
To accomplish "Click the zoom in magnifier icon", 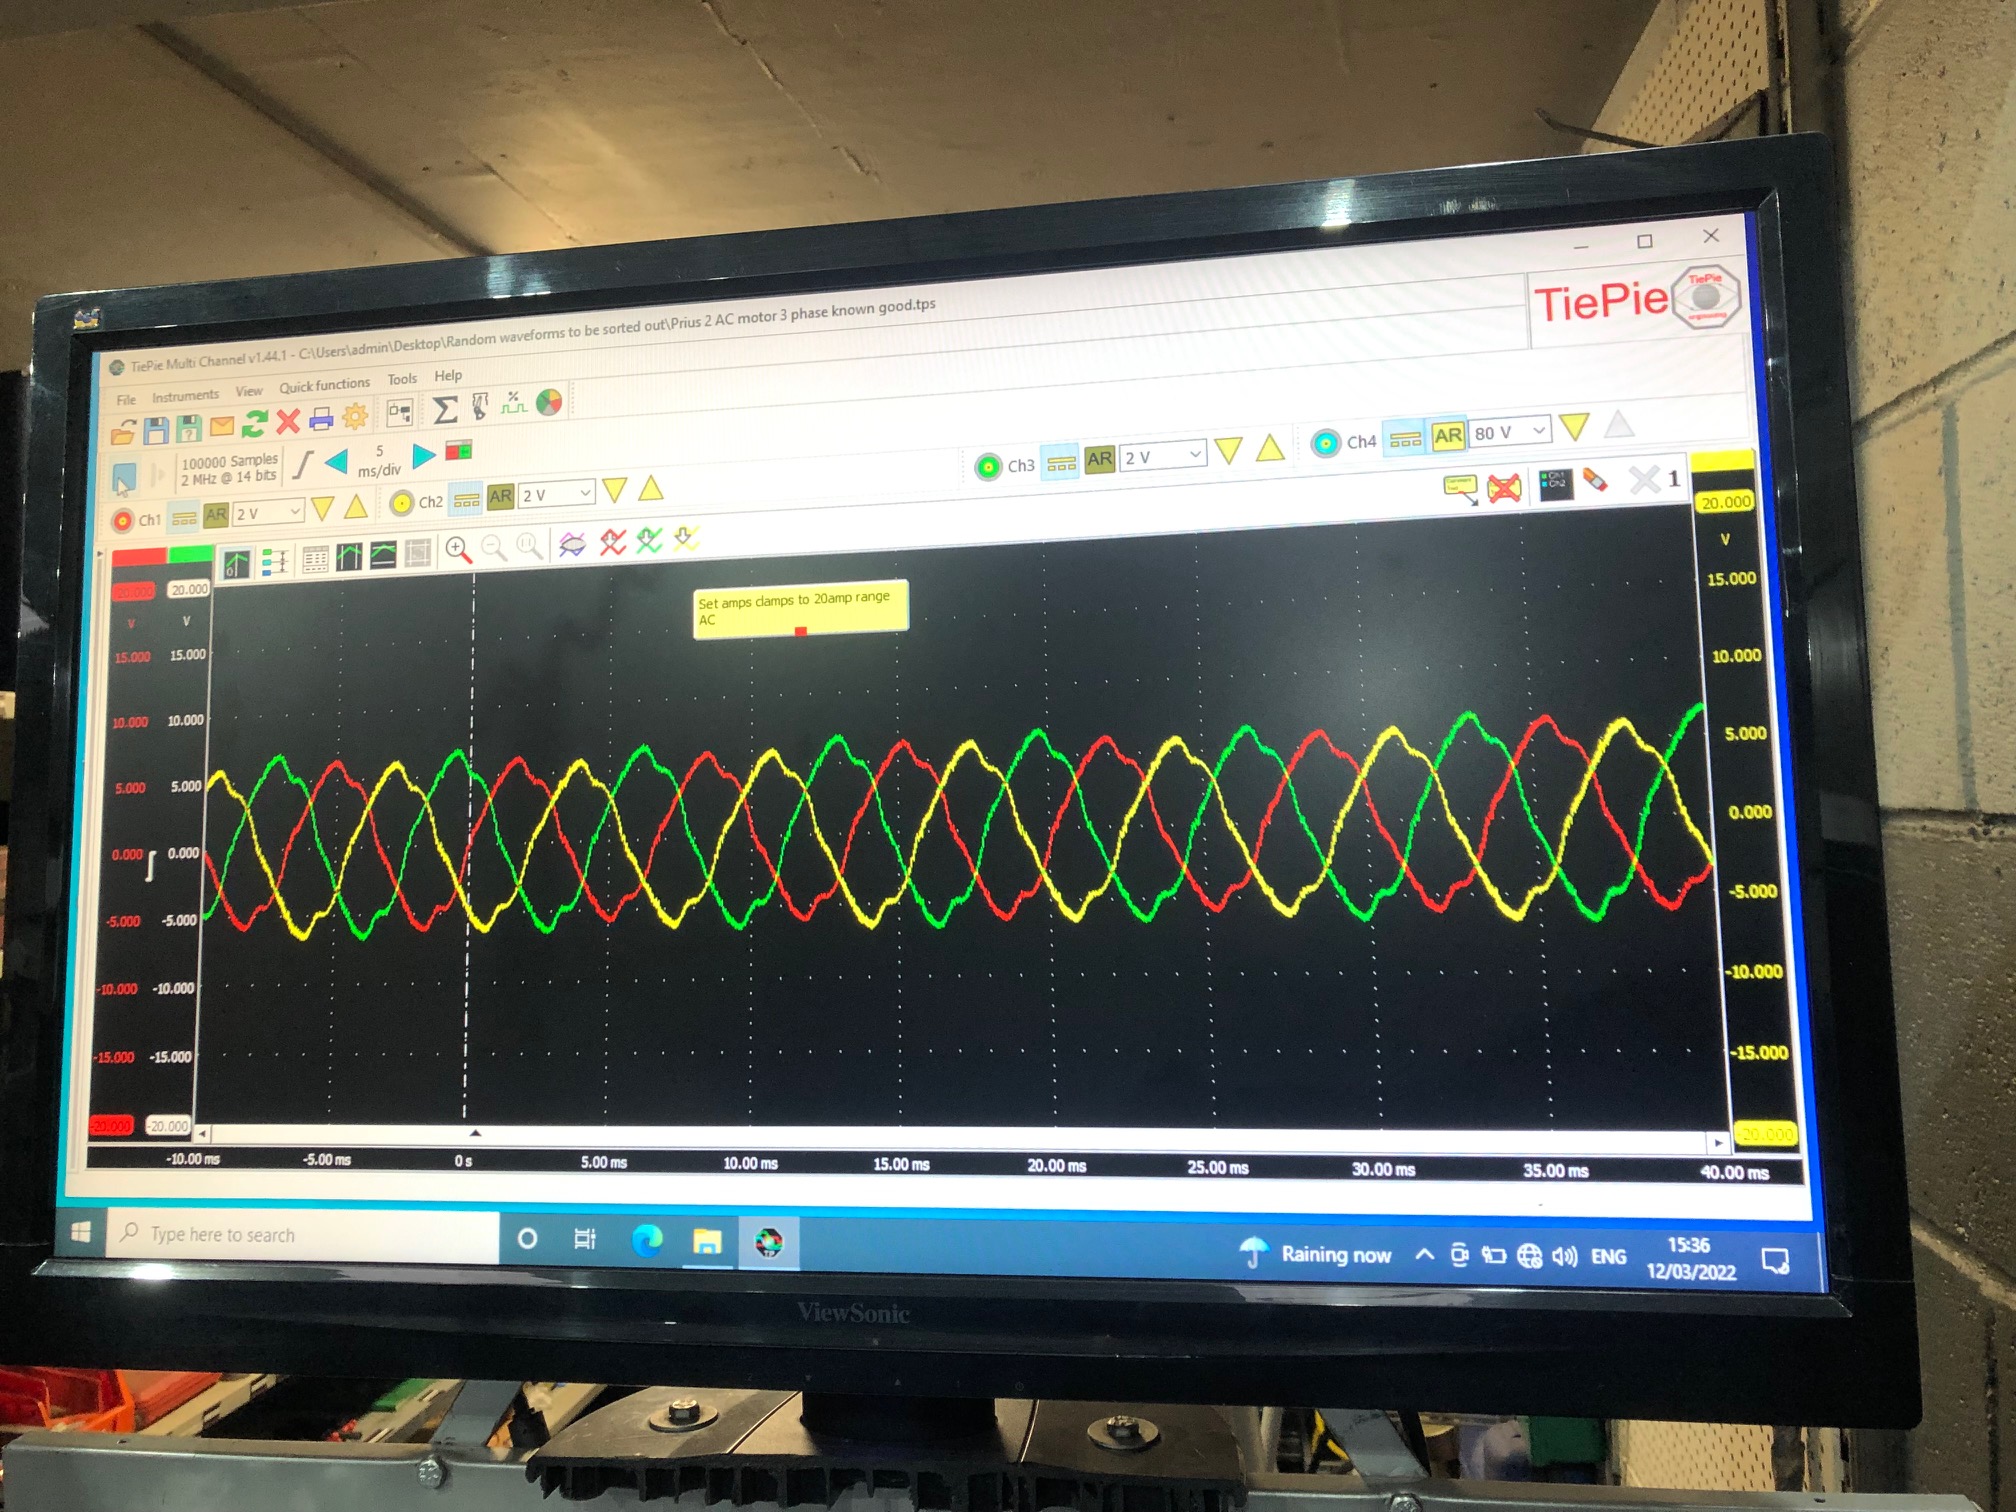I will tap(458, 549).
